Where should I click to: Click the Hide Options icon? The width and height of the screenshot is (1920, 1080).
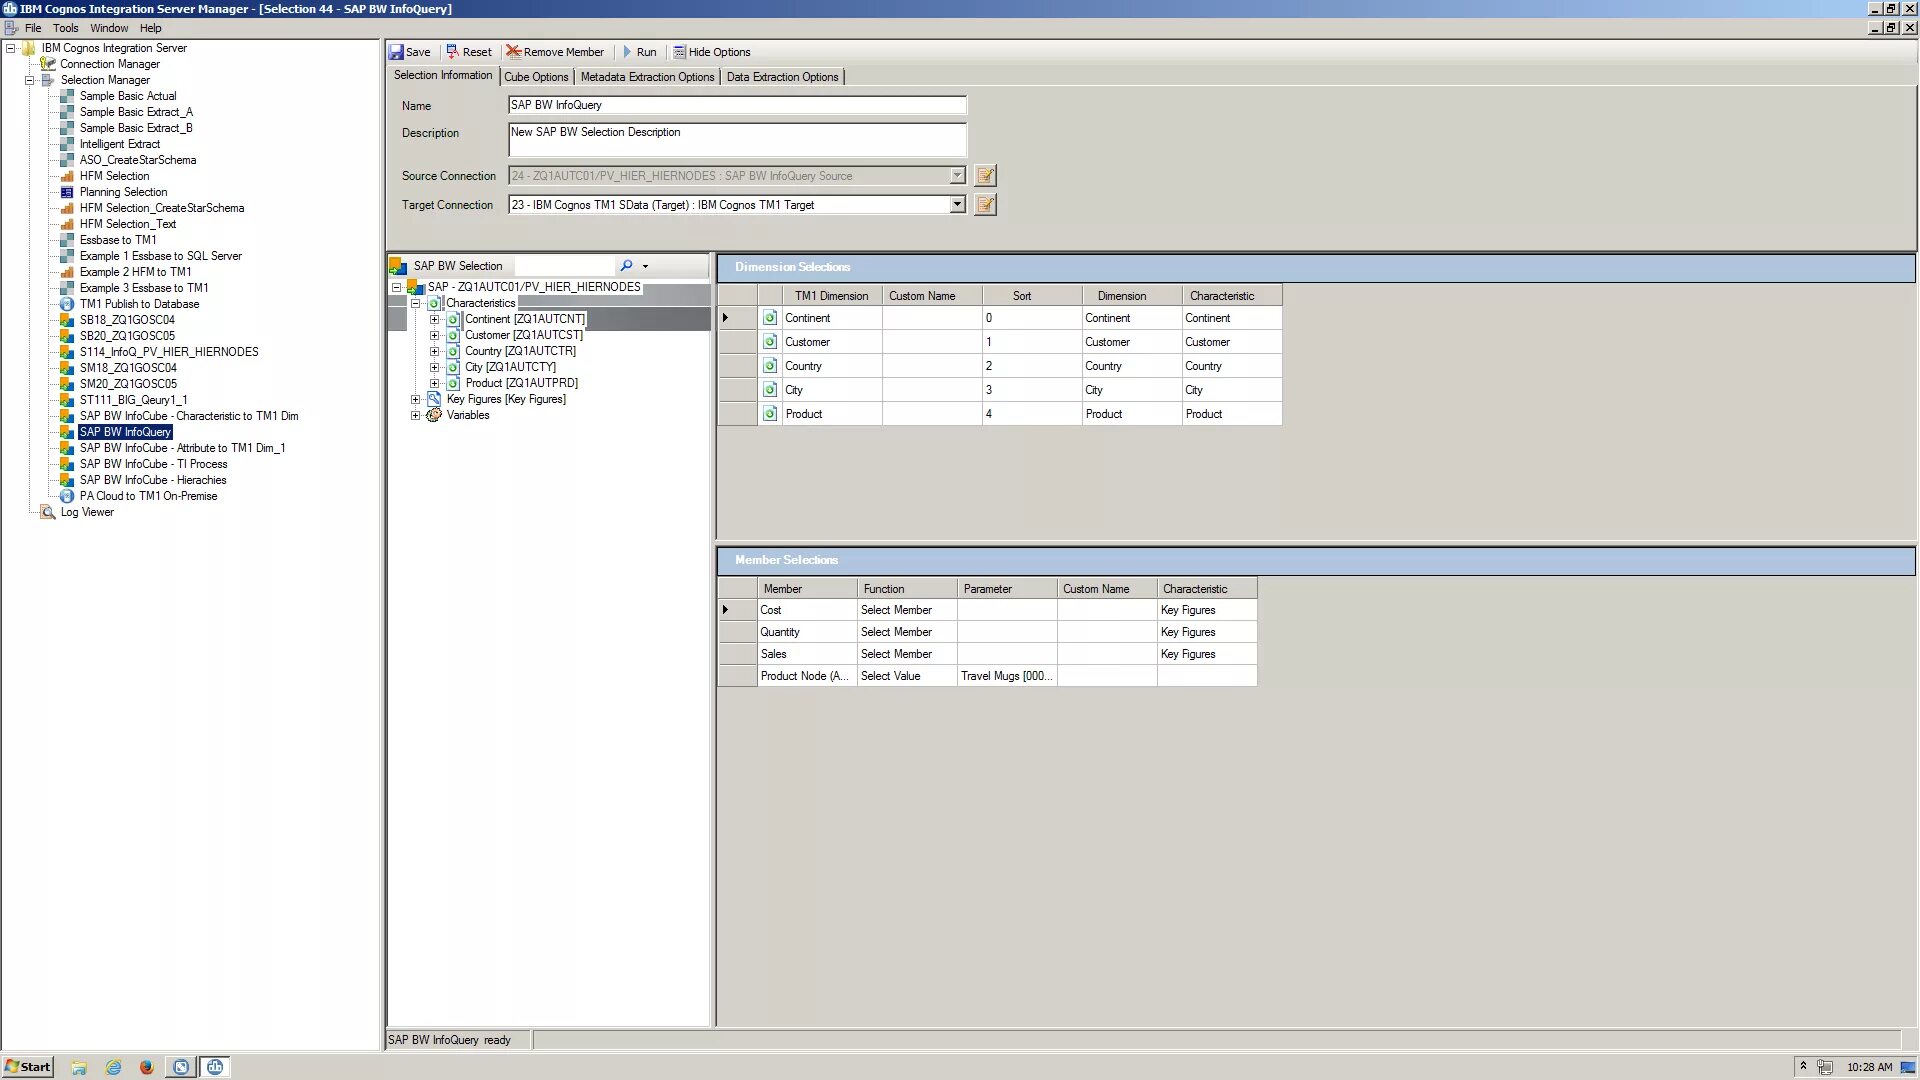[x=678, y=51]
